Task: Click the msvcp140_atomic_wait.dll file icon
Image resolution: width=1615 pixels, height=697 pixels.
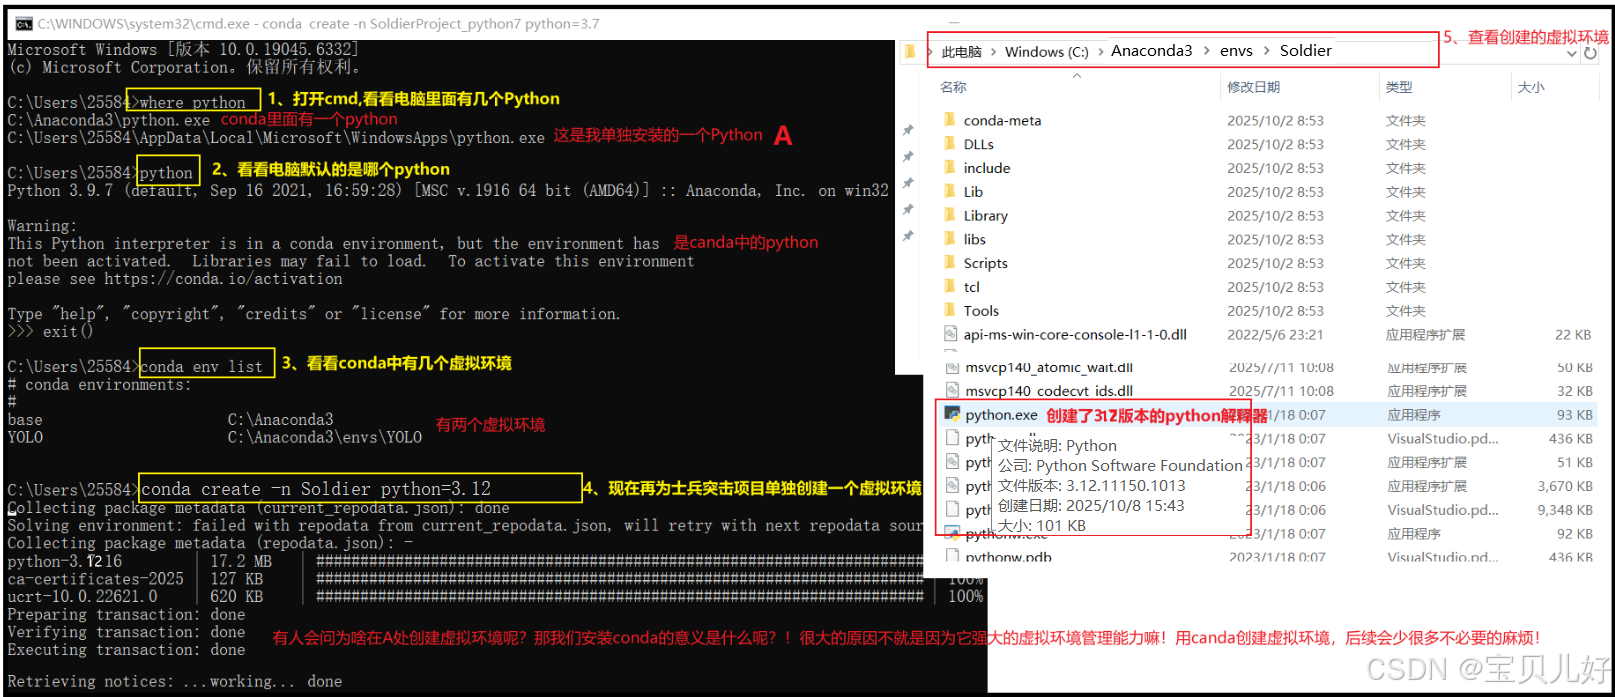Action: (x=953, y=367)
